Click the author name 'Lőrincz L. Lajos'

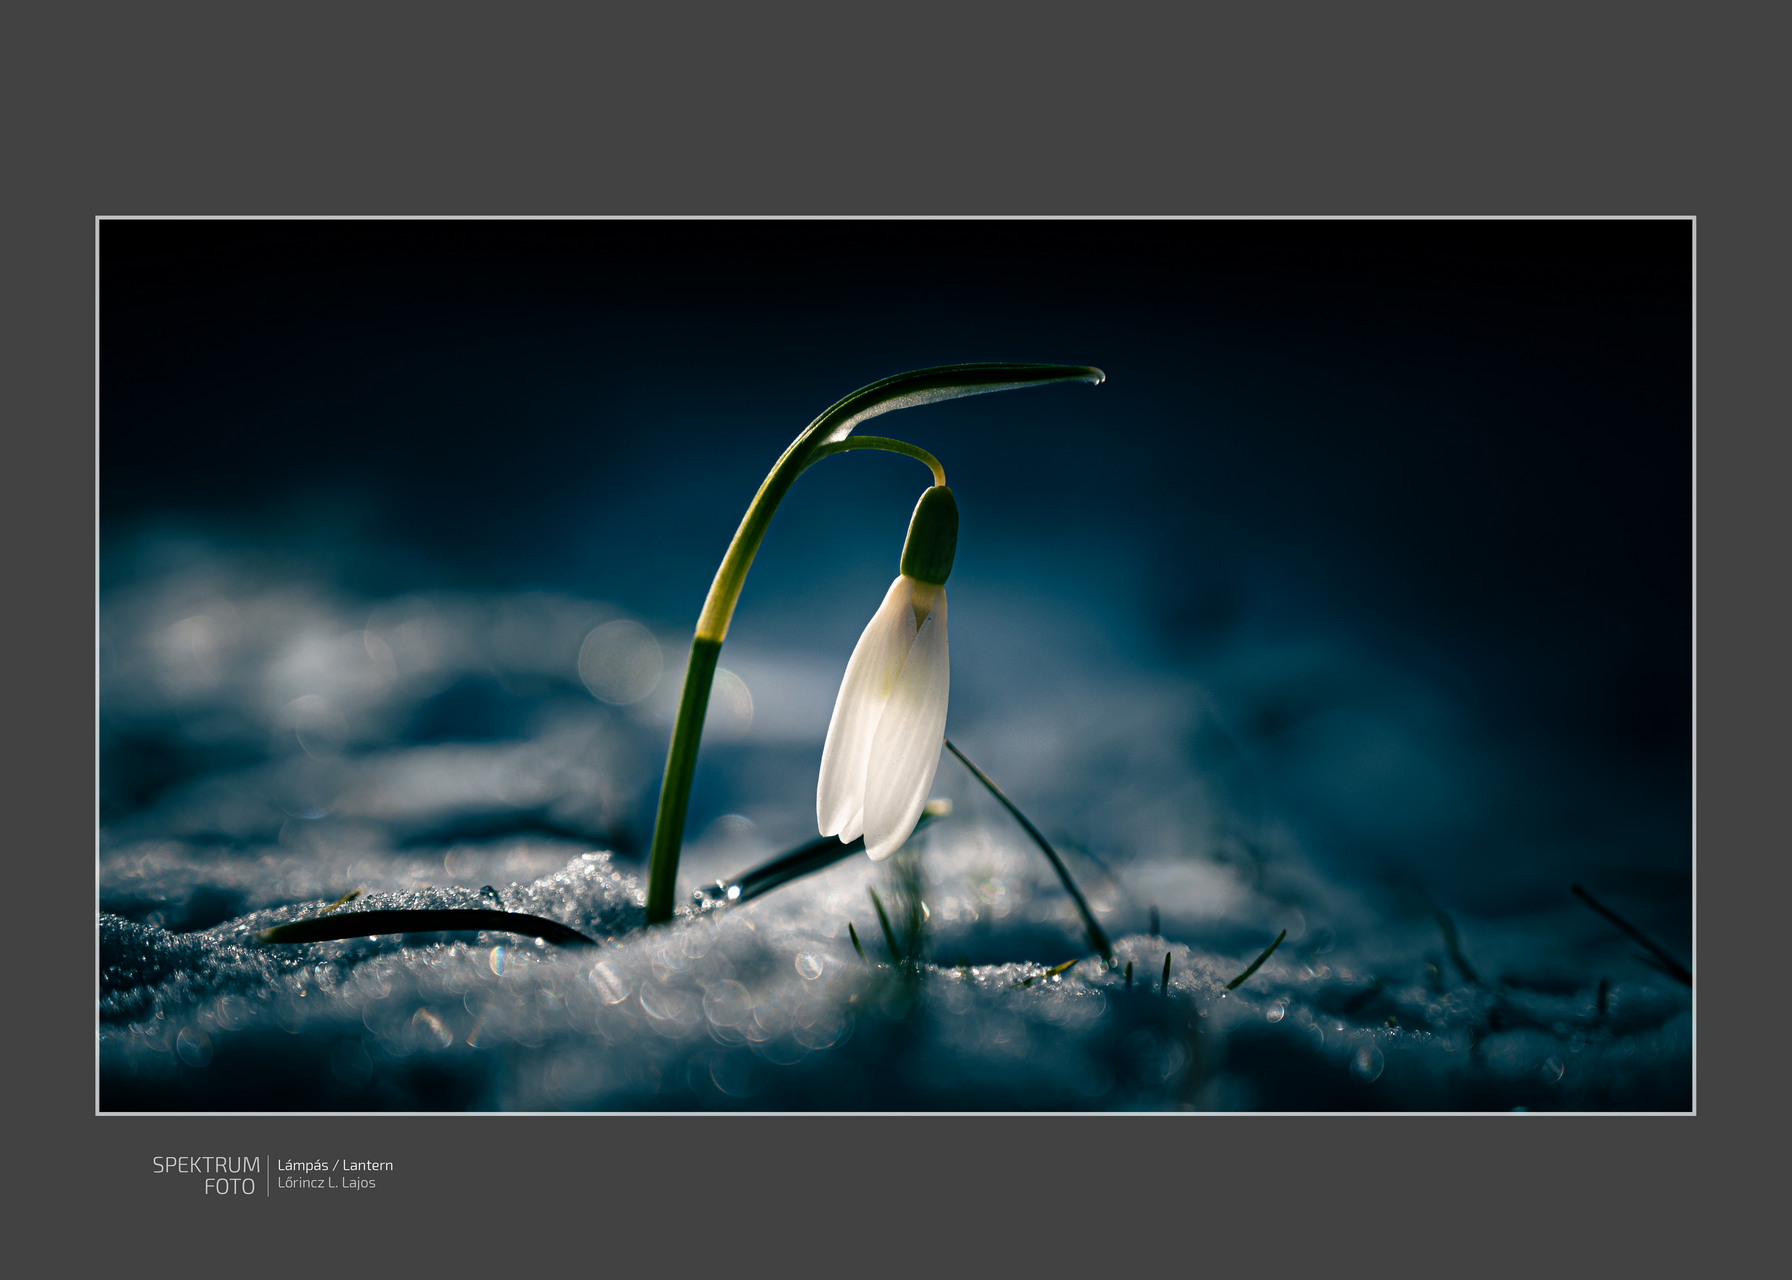327,1183
